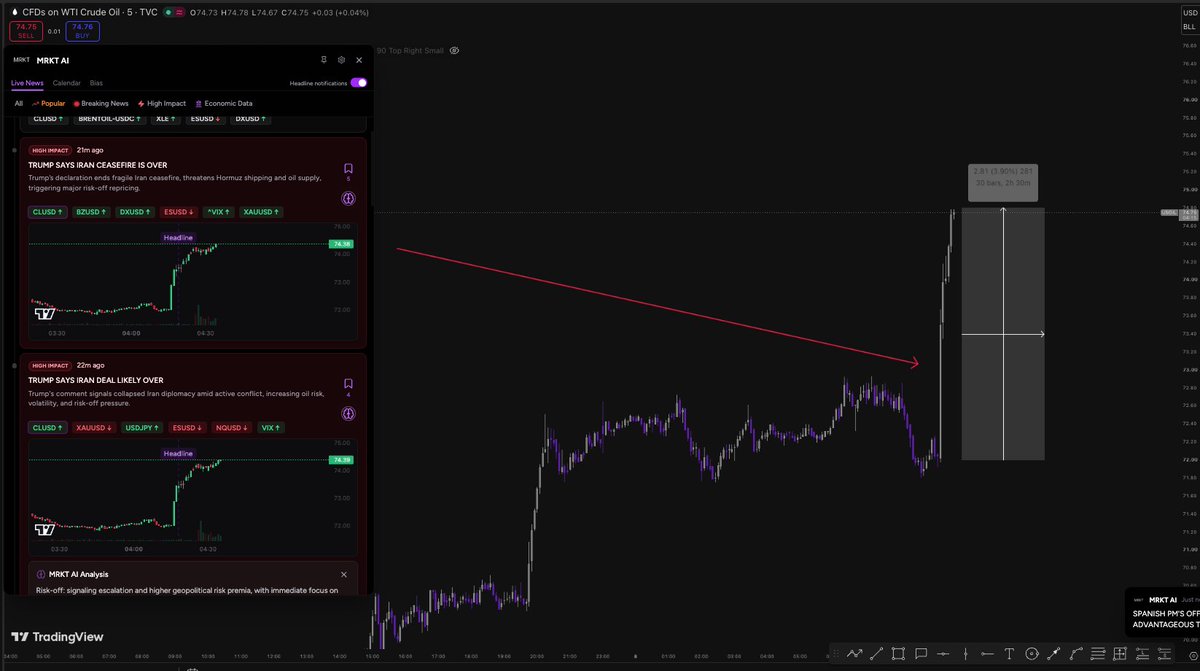Select the price range measure tool
The height and width of the screenshot is (671, 1200).
(x=1120, y=654)
